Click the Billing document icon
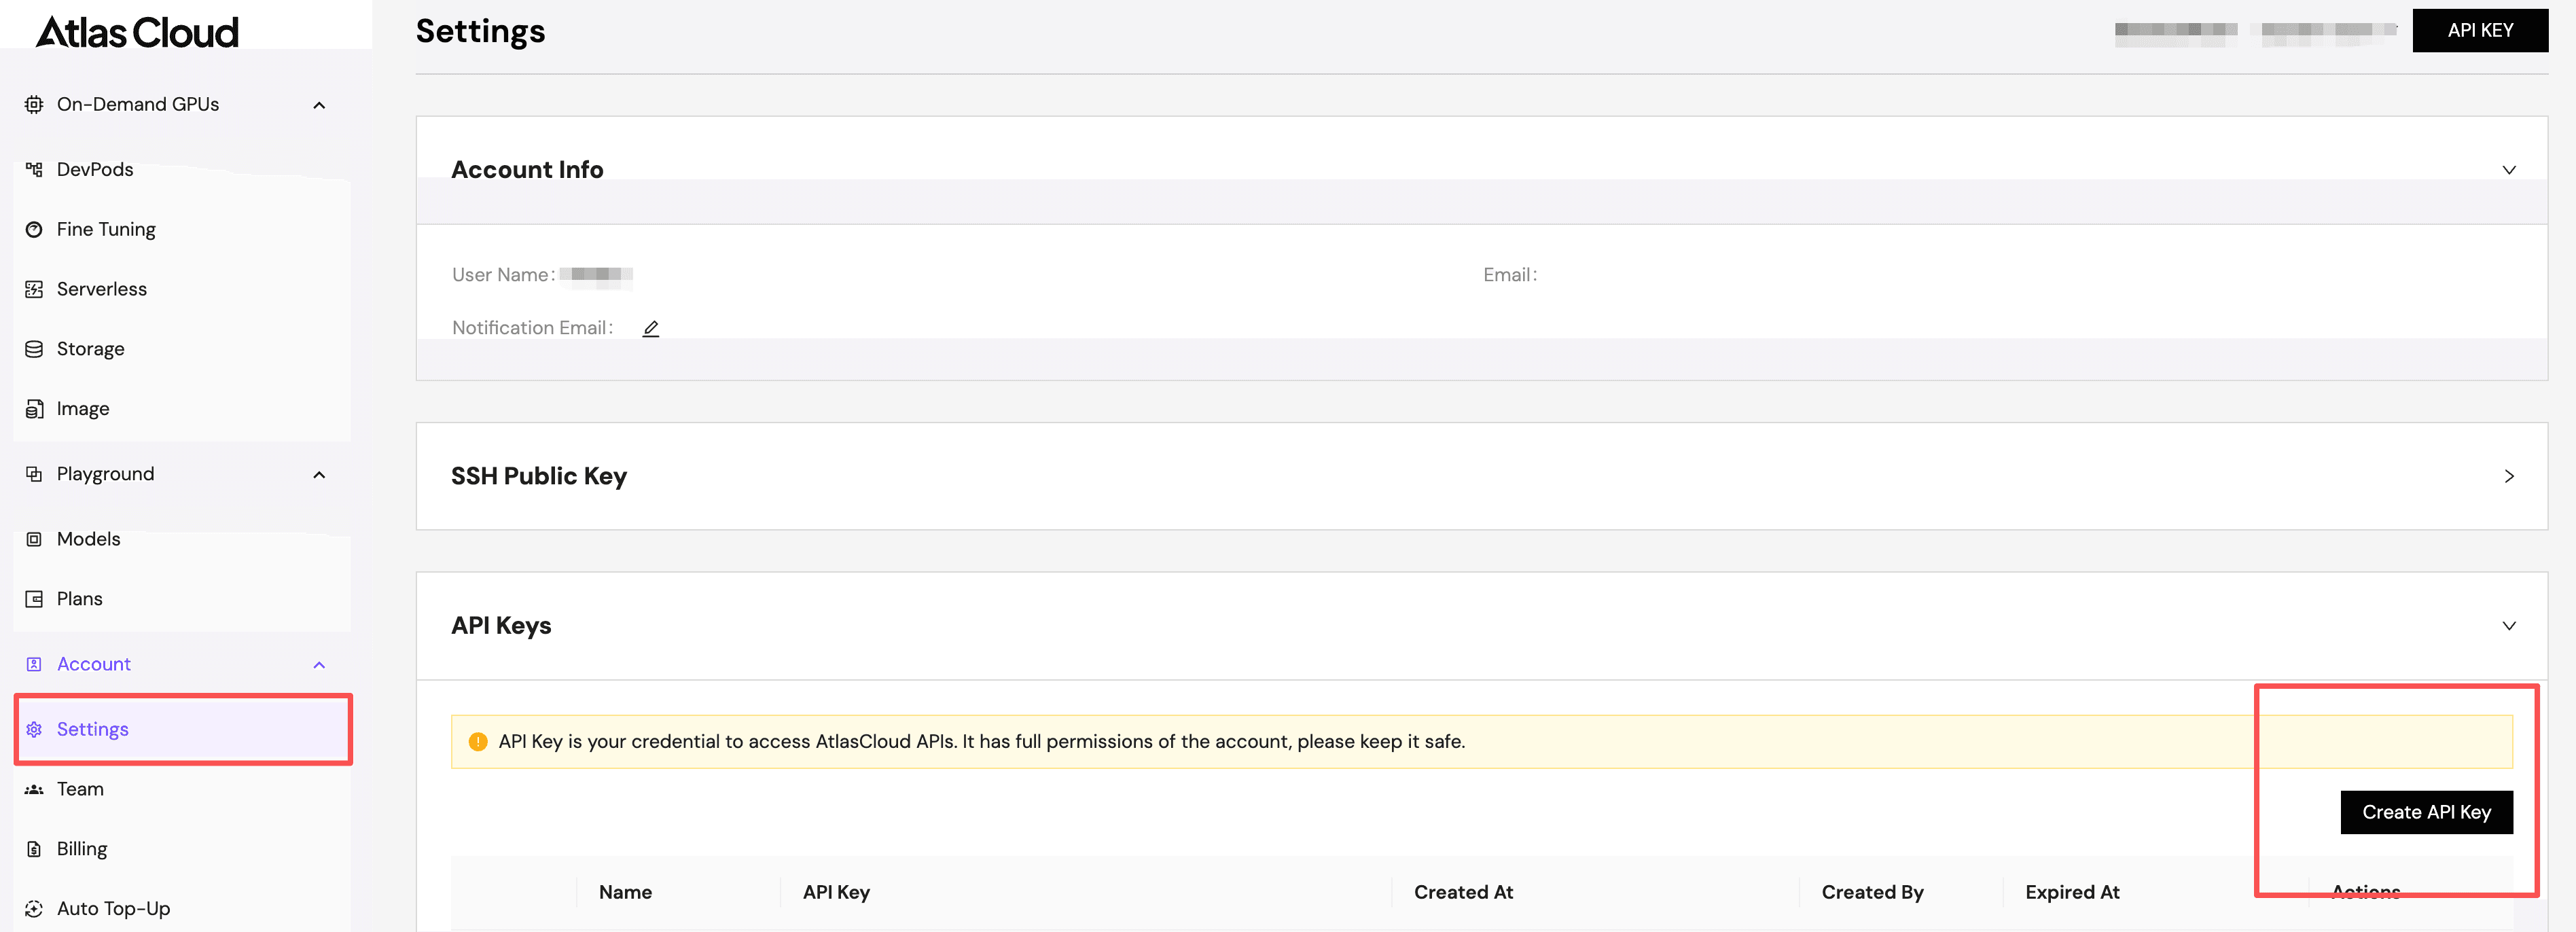2576x932 pixels. (x=34, y=849)
